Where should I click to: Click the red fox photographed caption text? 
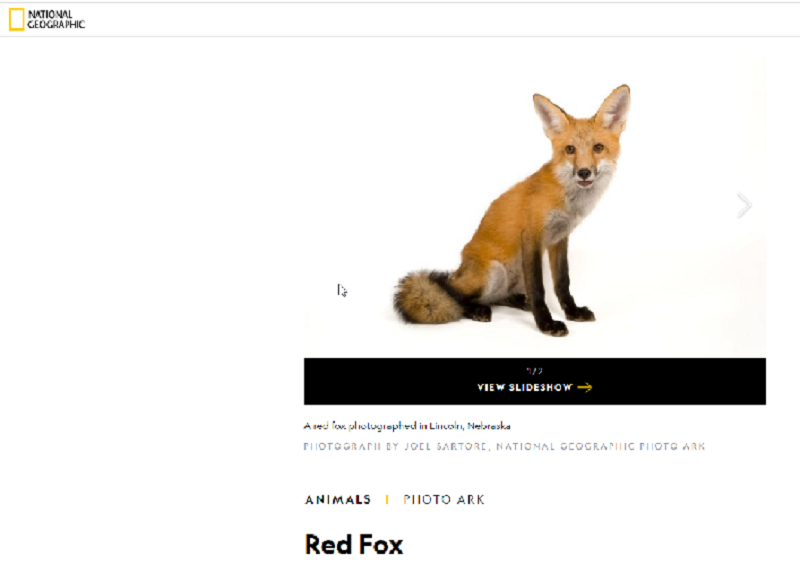[x=407, y=426]
